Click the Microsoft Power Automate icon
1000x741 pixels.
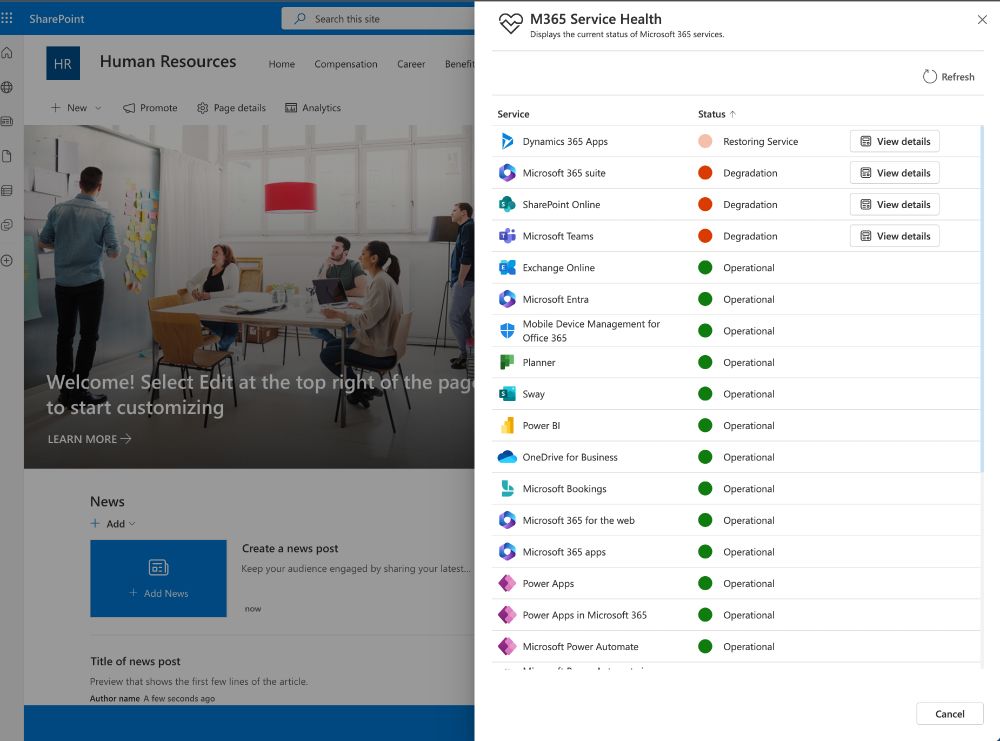507,646
